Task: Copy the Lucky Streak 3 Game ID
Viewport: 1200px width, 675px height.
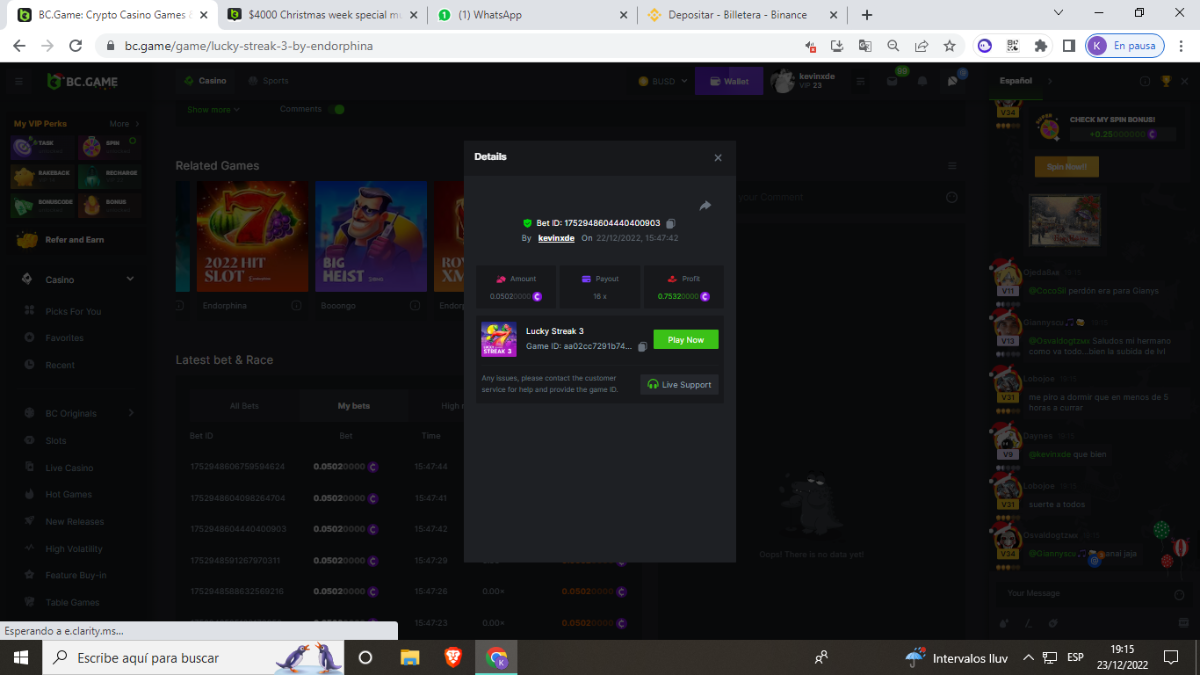Action: tap(642, 347)
